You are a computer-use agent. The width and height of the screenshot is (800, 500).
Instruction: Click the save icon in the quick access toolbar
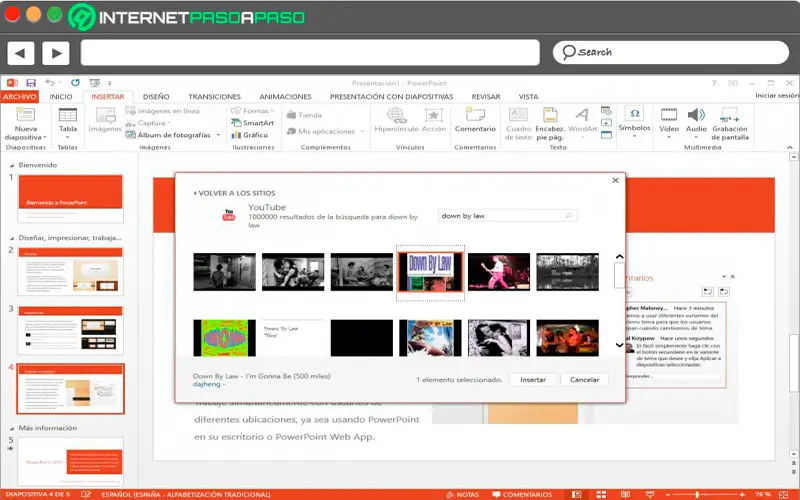click(x=31, y=83)
